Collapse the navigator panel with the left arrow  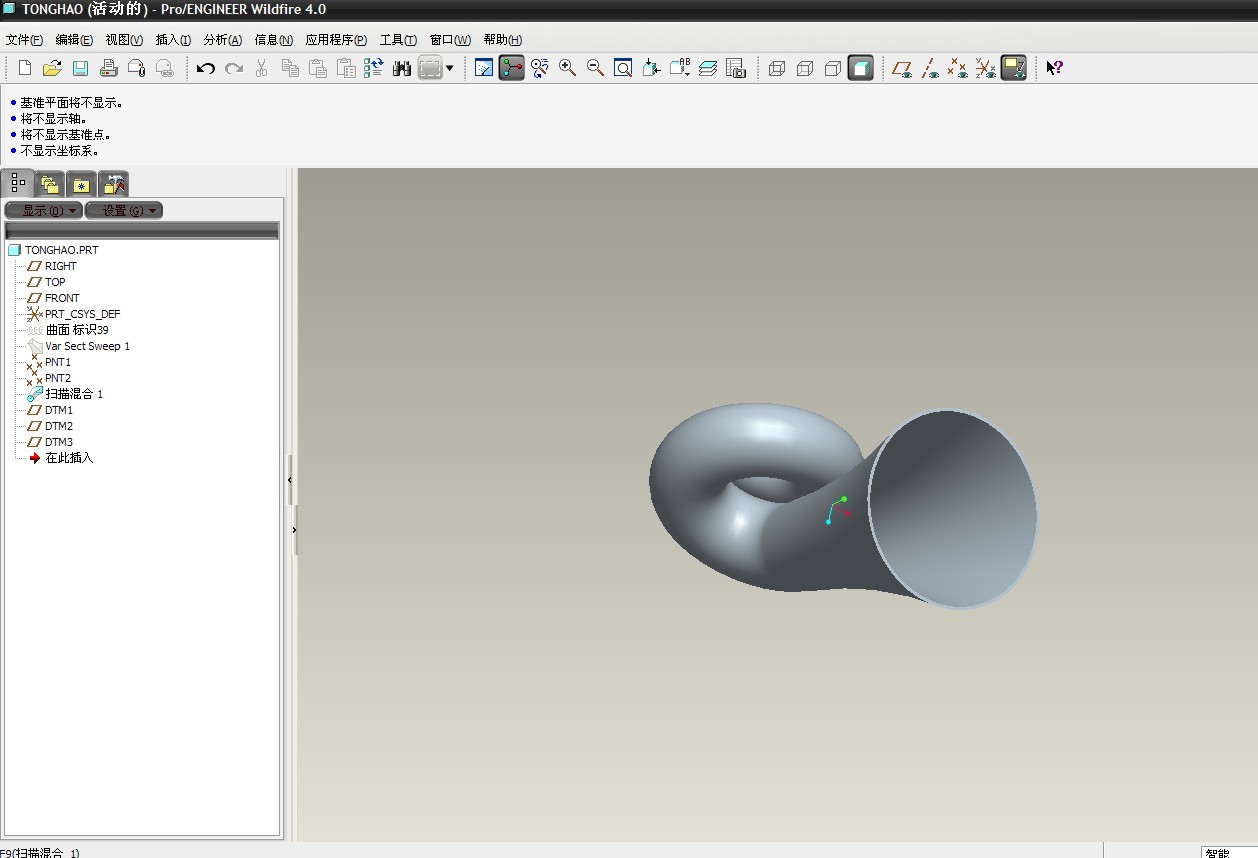pyautogui.click(x=290, y=480)
